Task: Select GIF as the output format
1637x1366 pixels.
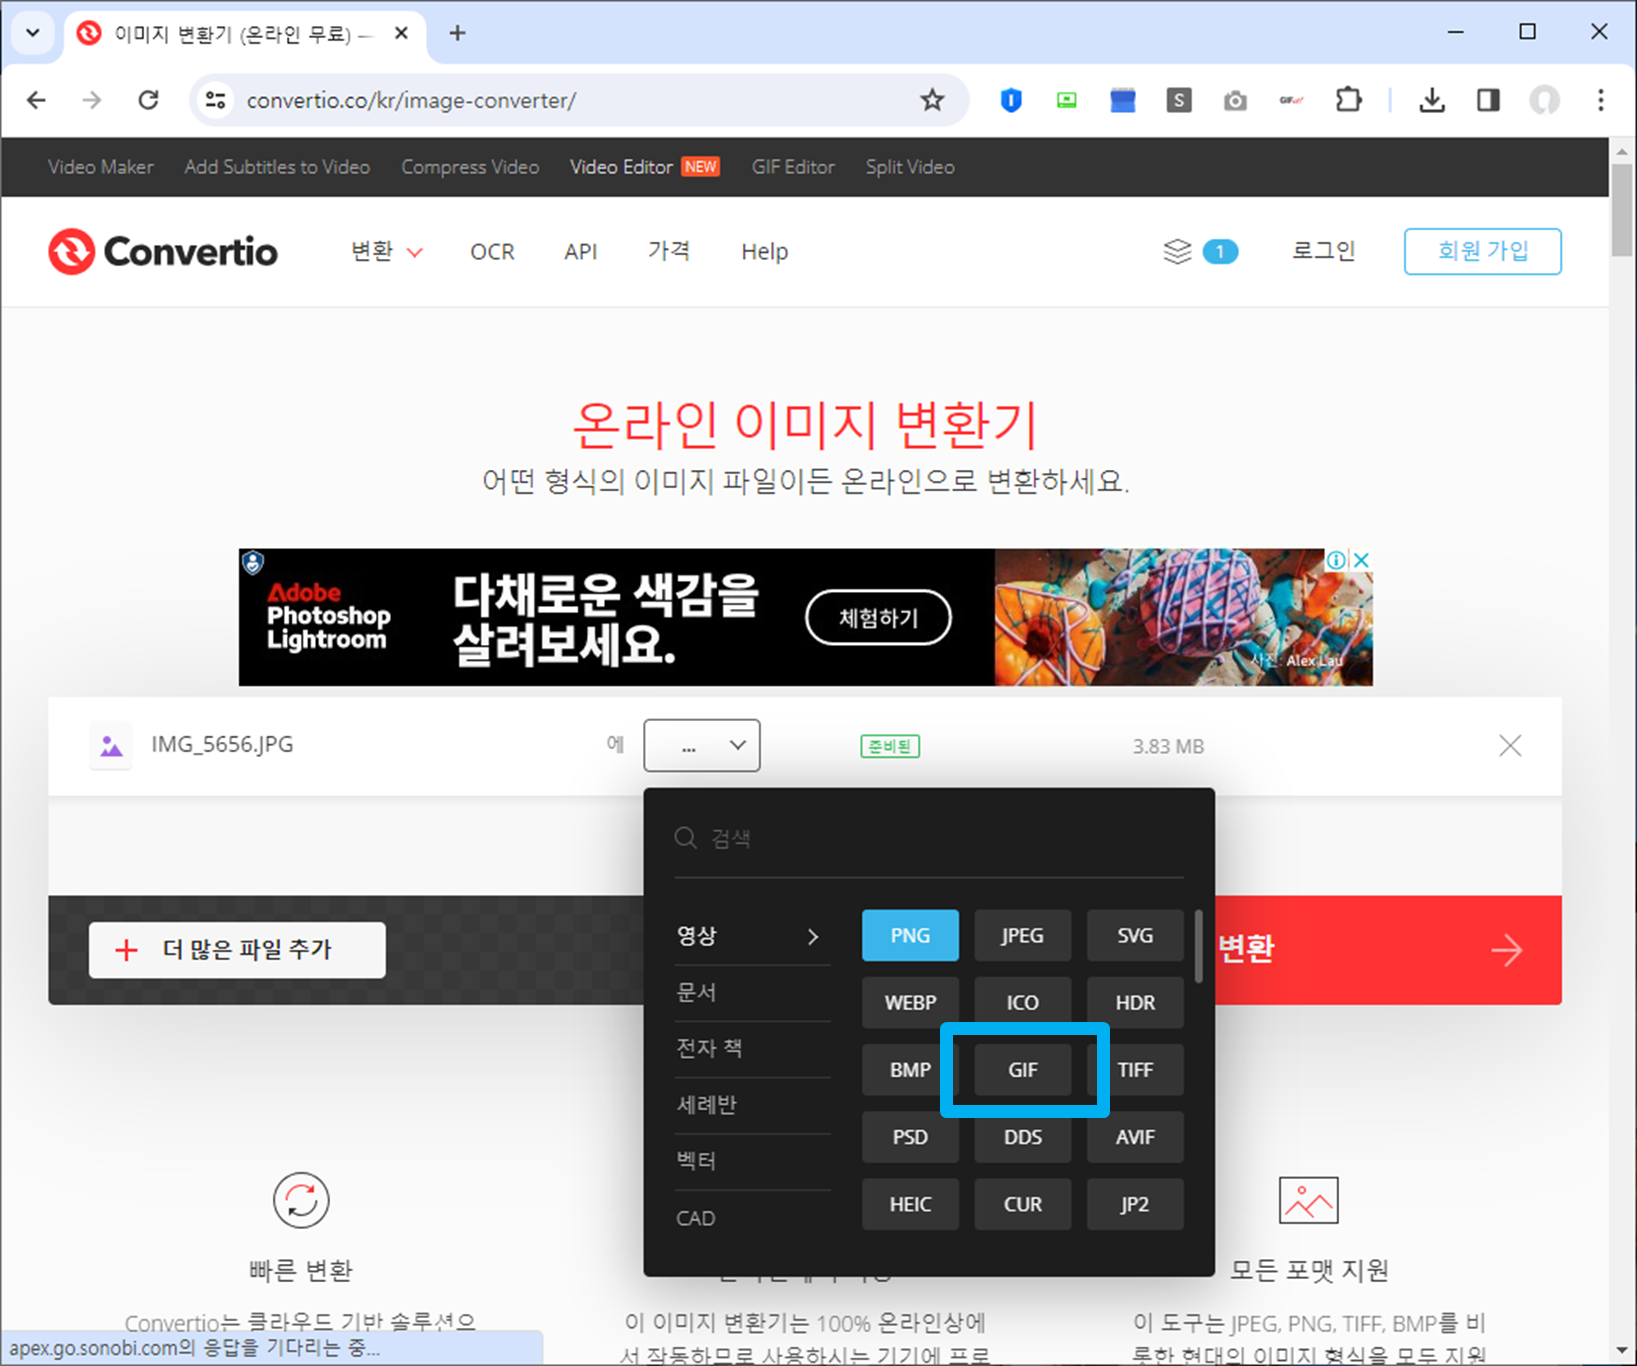Action: pos(1022,1069)
